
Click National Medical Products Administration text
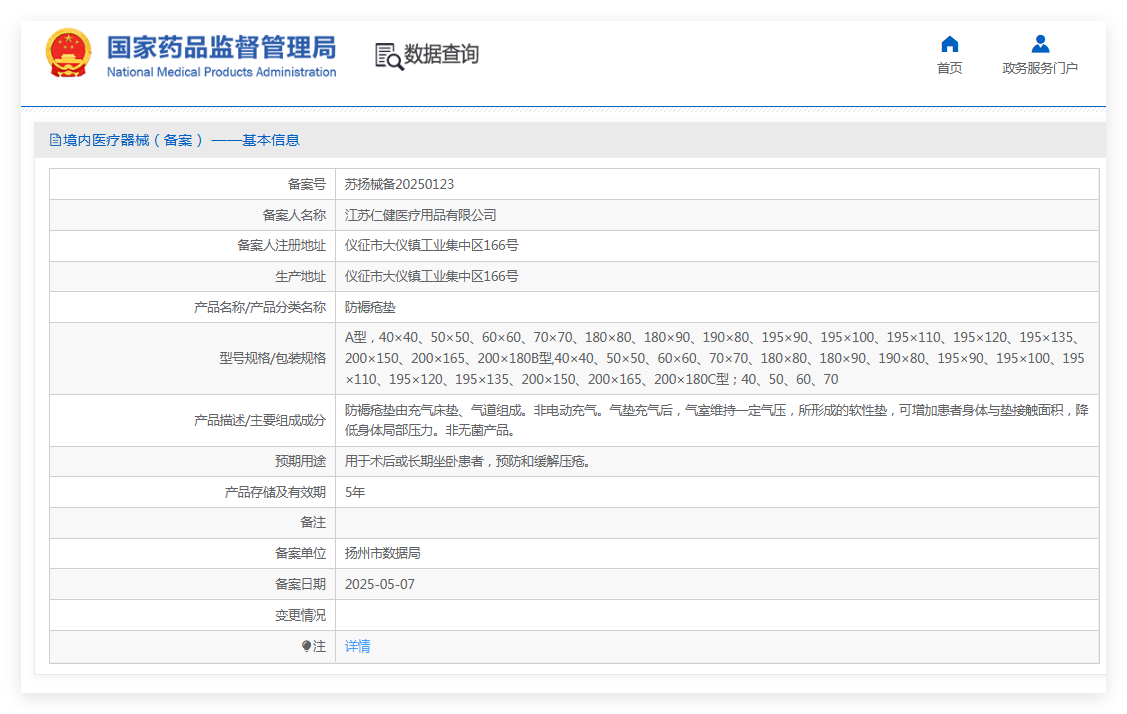point(221,72)
